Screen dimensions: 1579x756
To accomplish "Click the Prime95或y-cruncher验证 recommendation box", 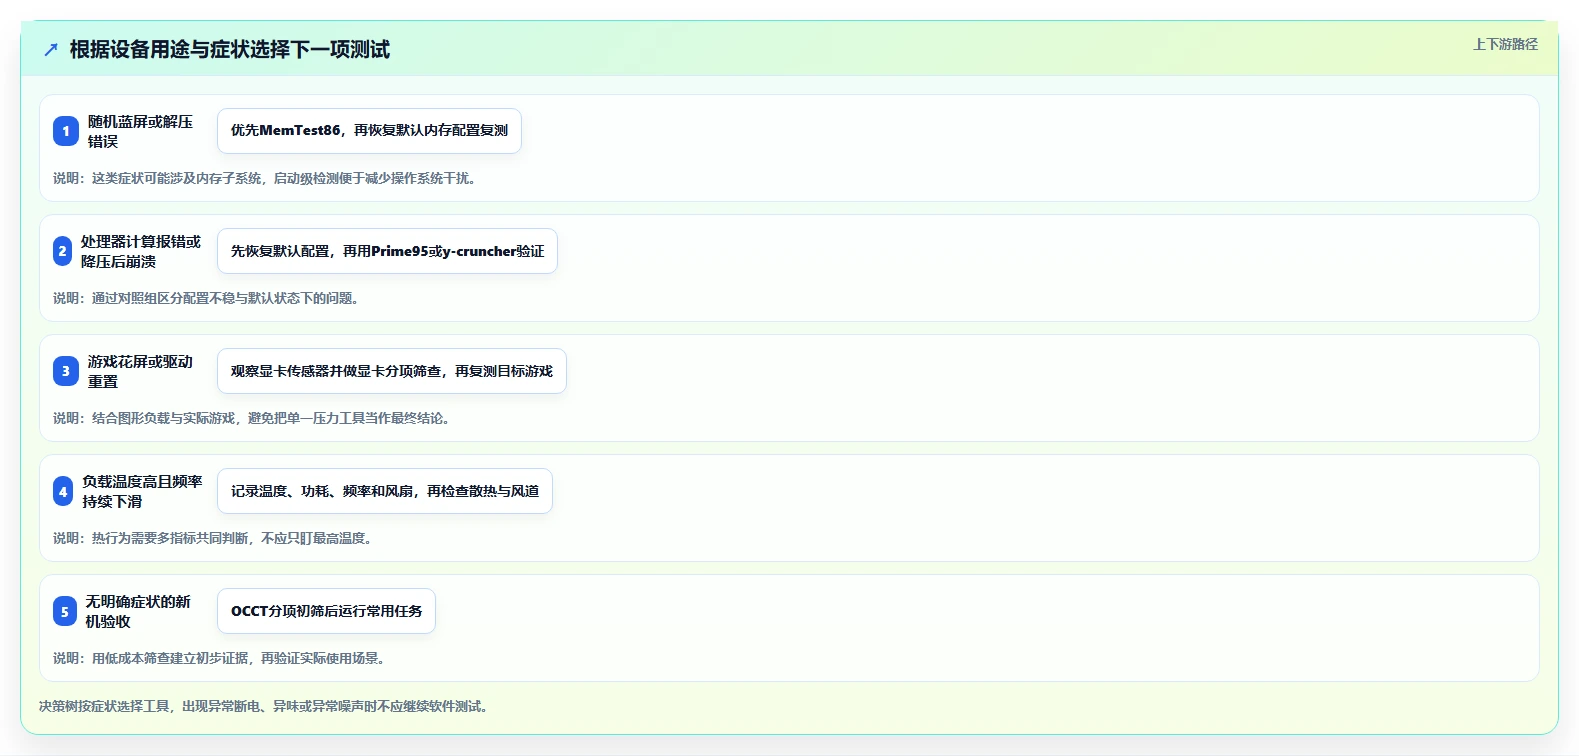I will pyautogui.click(x=387, y=251).
